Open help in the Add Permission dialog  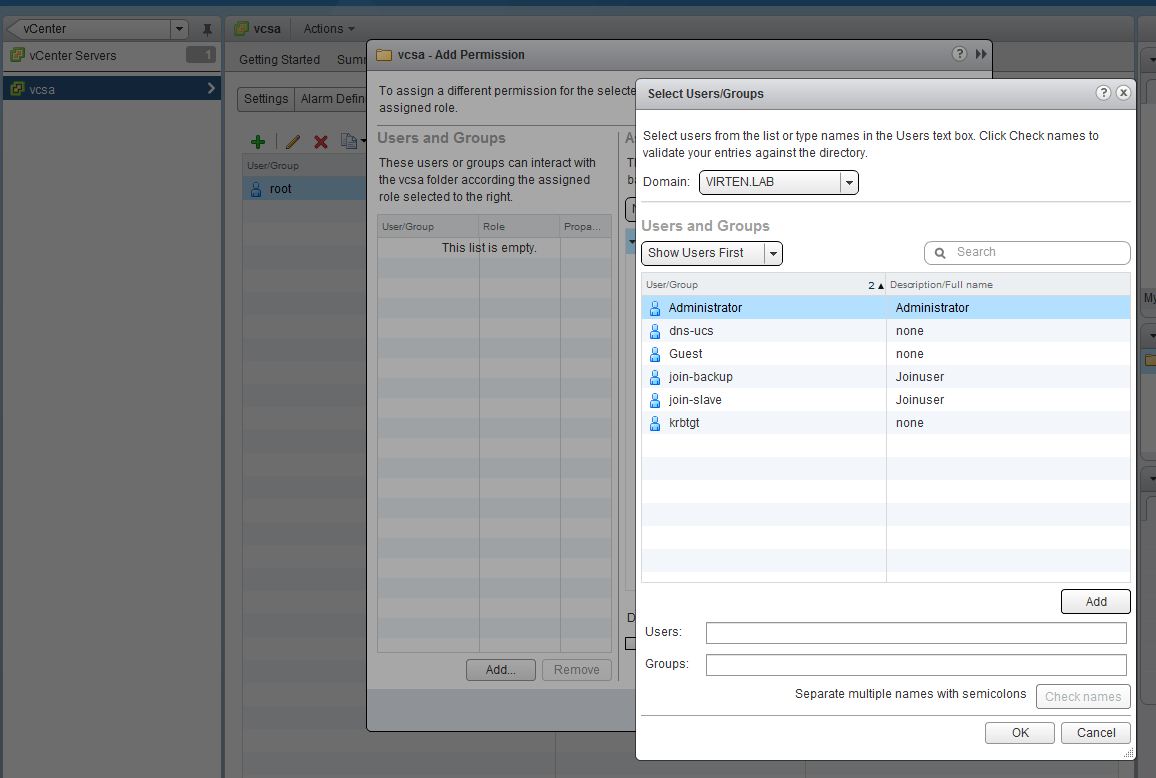coord(959,54)
